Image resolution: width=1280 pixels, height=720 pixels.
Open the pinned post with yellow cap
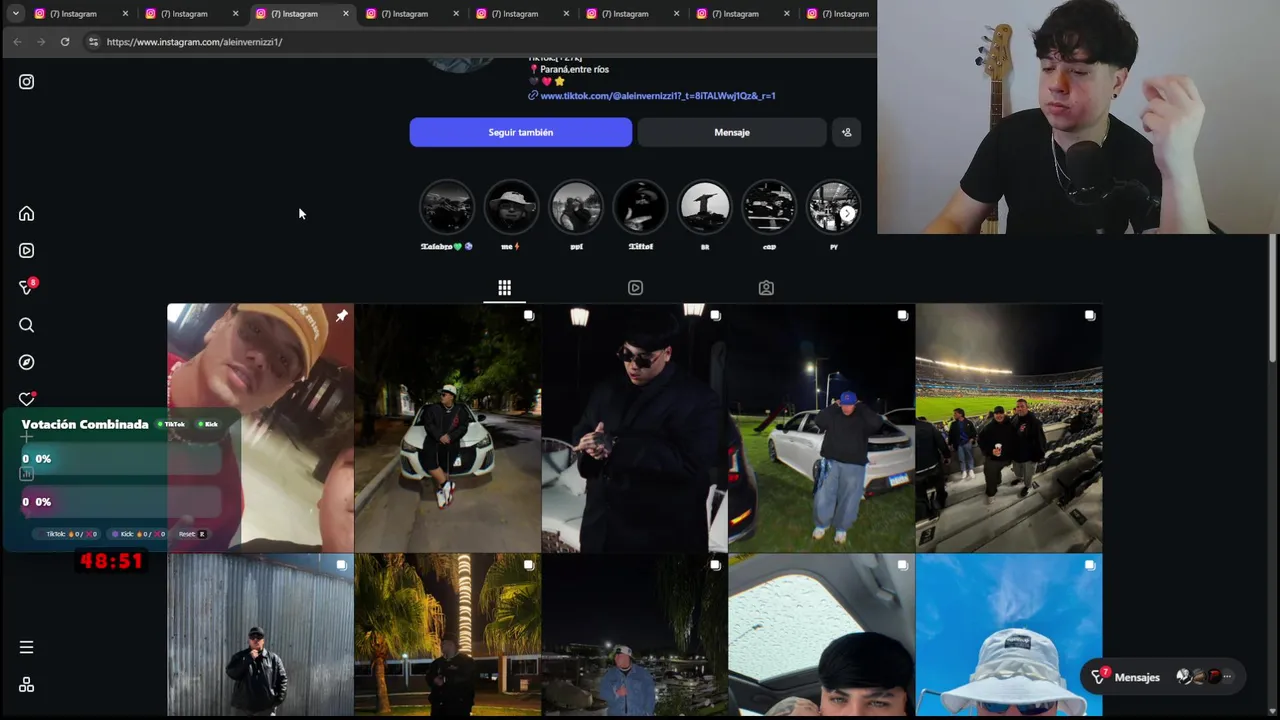[260, 428]
